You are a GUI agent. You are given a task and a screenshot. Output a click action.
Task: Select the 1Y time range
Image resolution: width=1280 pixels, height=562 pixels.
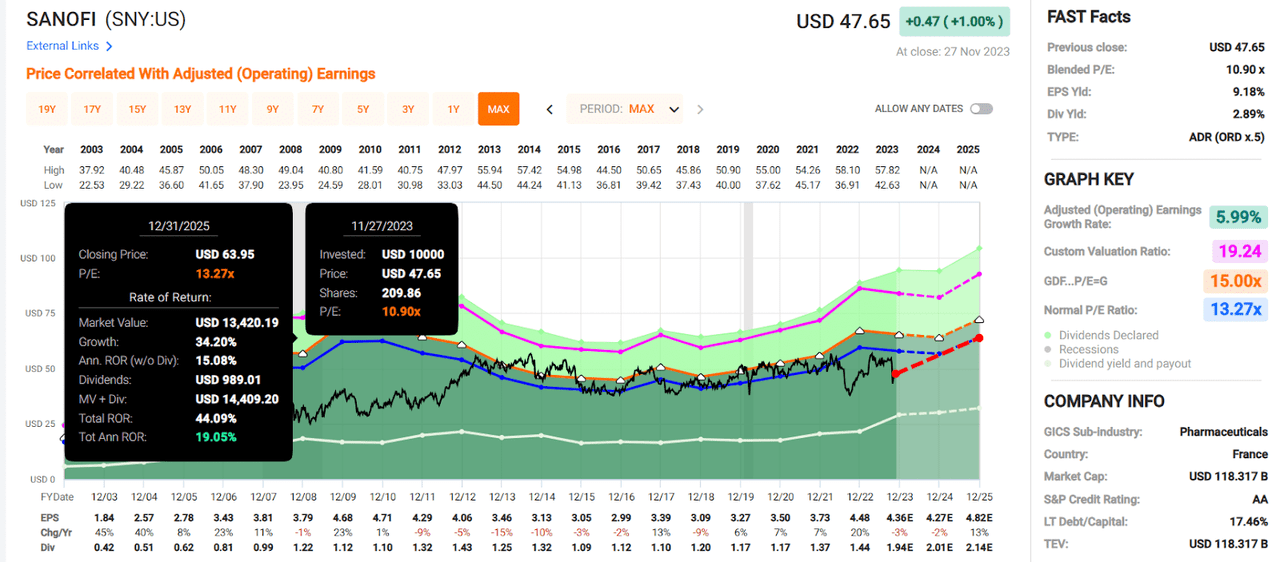(452, 109)
